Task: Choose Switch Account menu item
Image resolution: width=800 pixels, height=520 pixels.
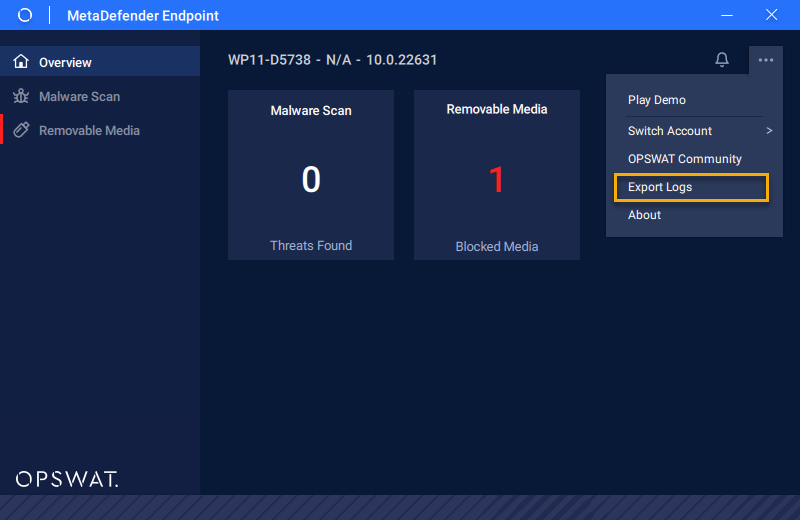Action: 669,131
